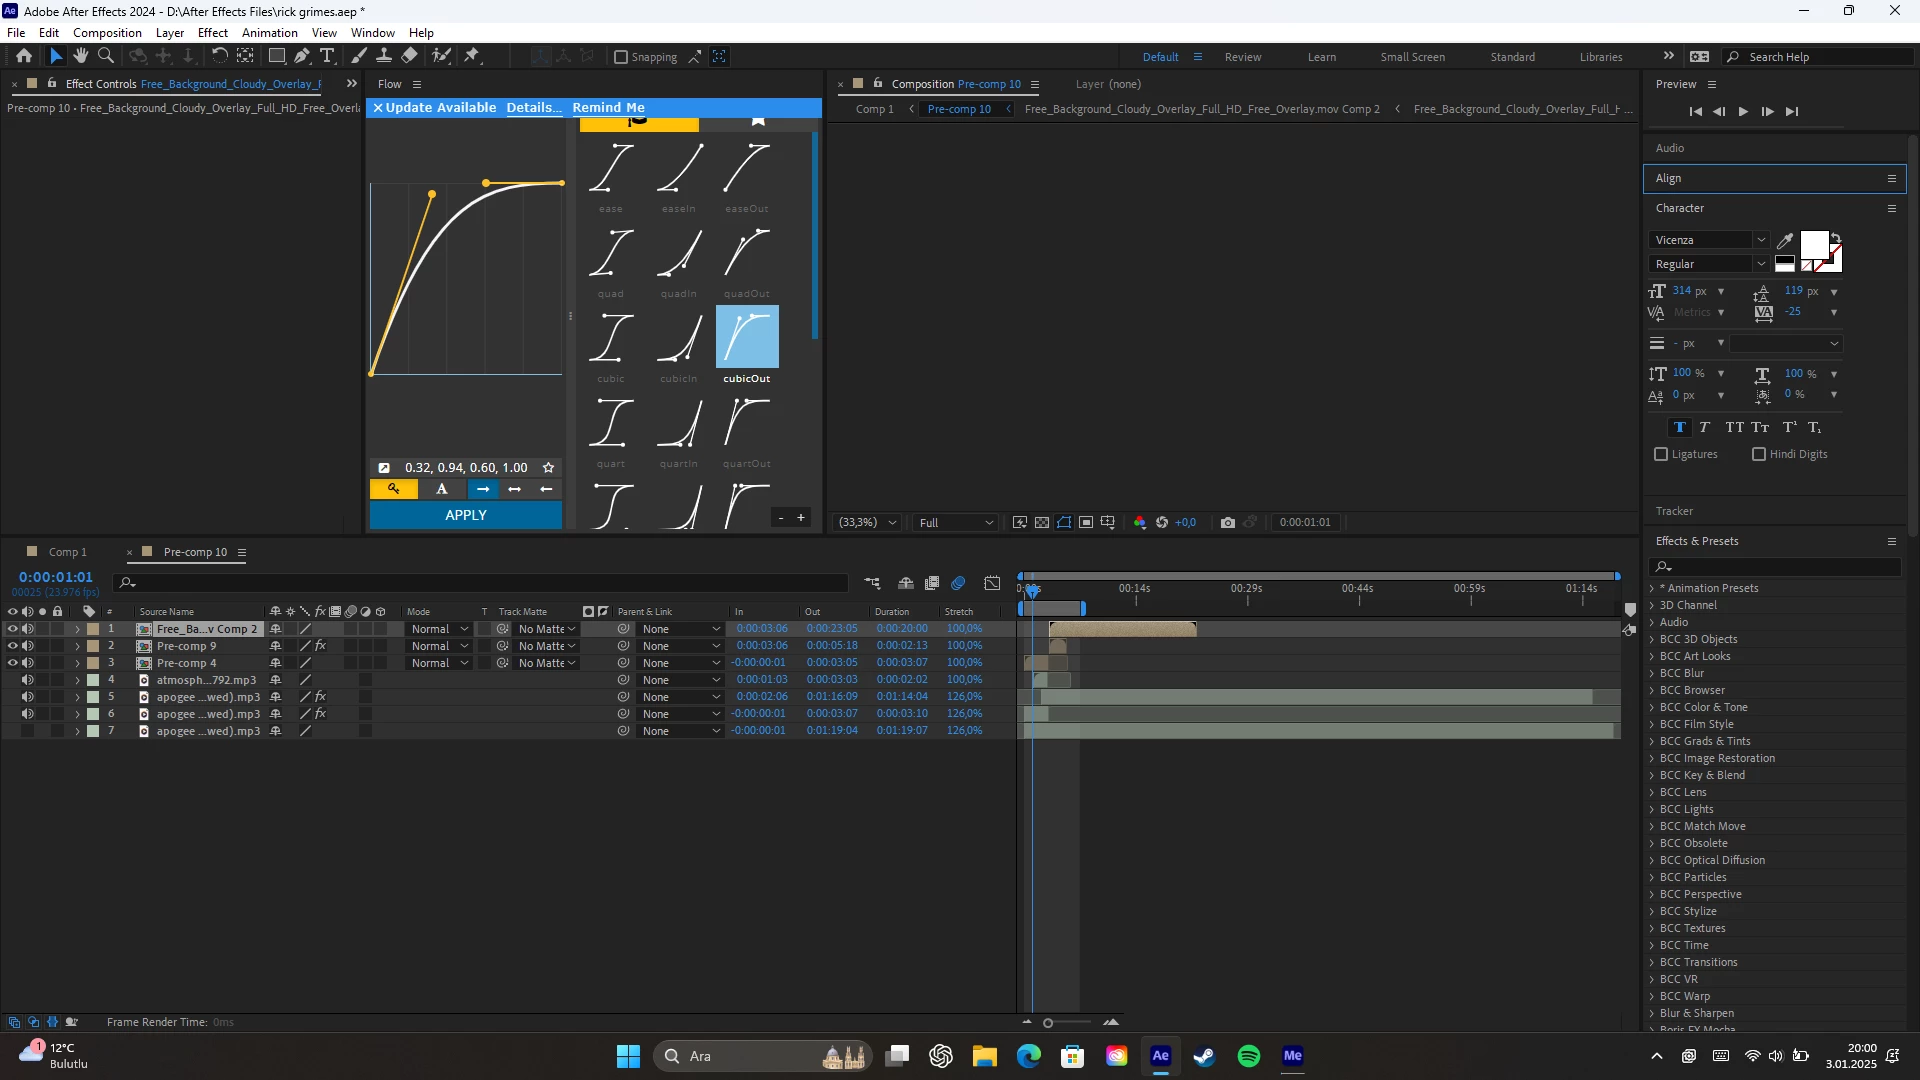
Task: Select the Pen tool in toolbar
Action: [x=302, y=57]
